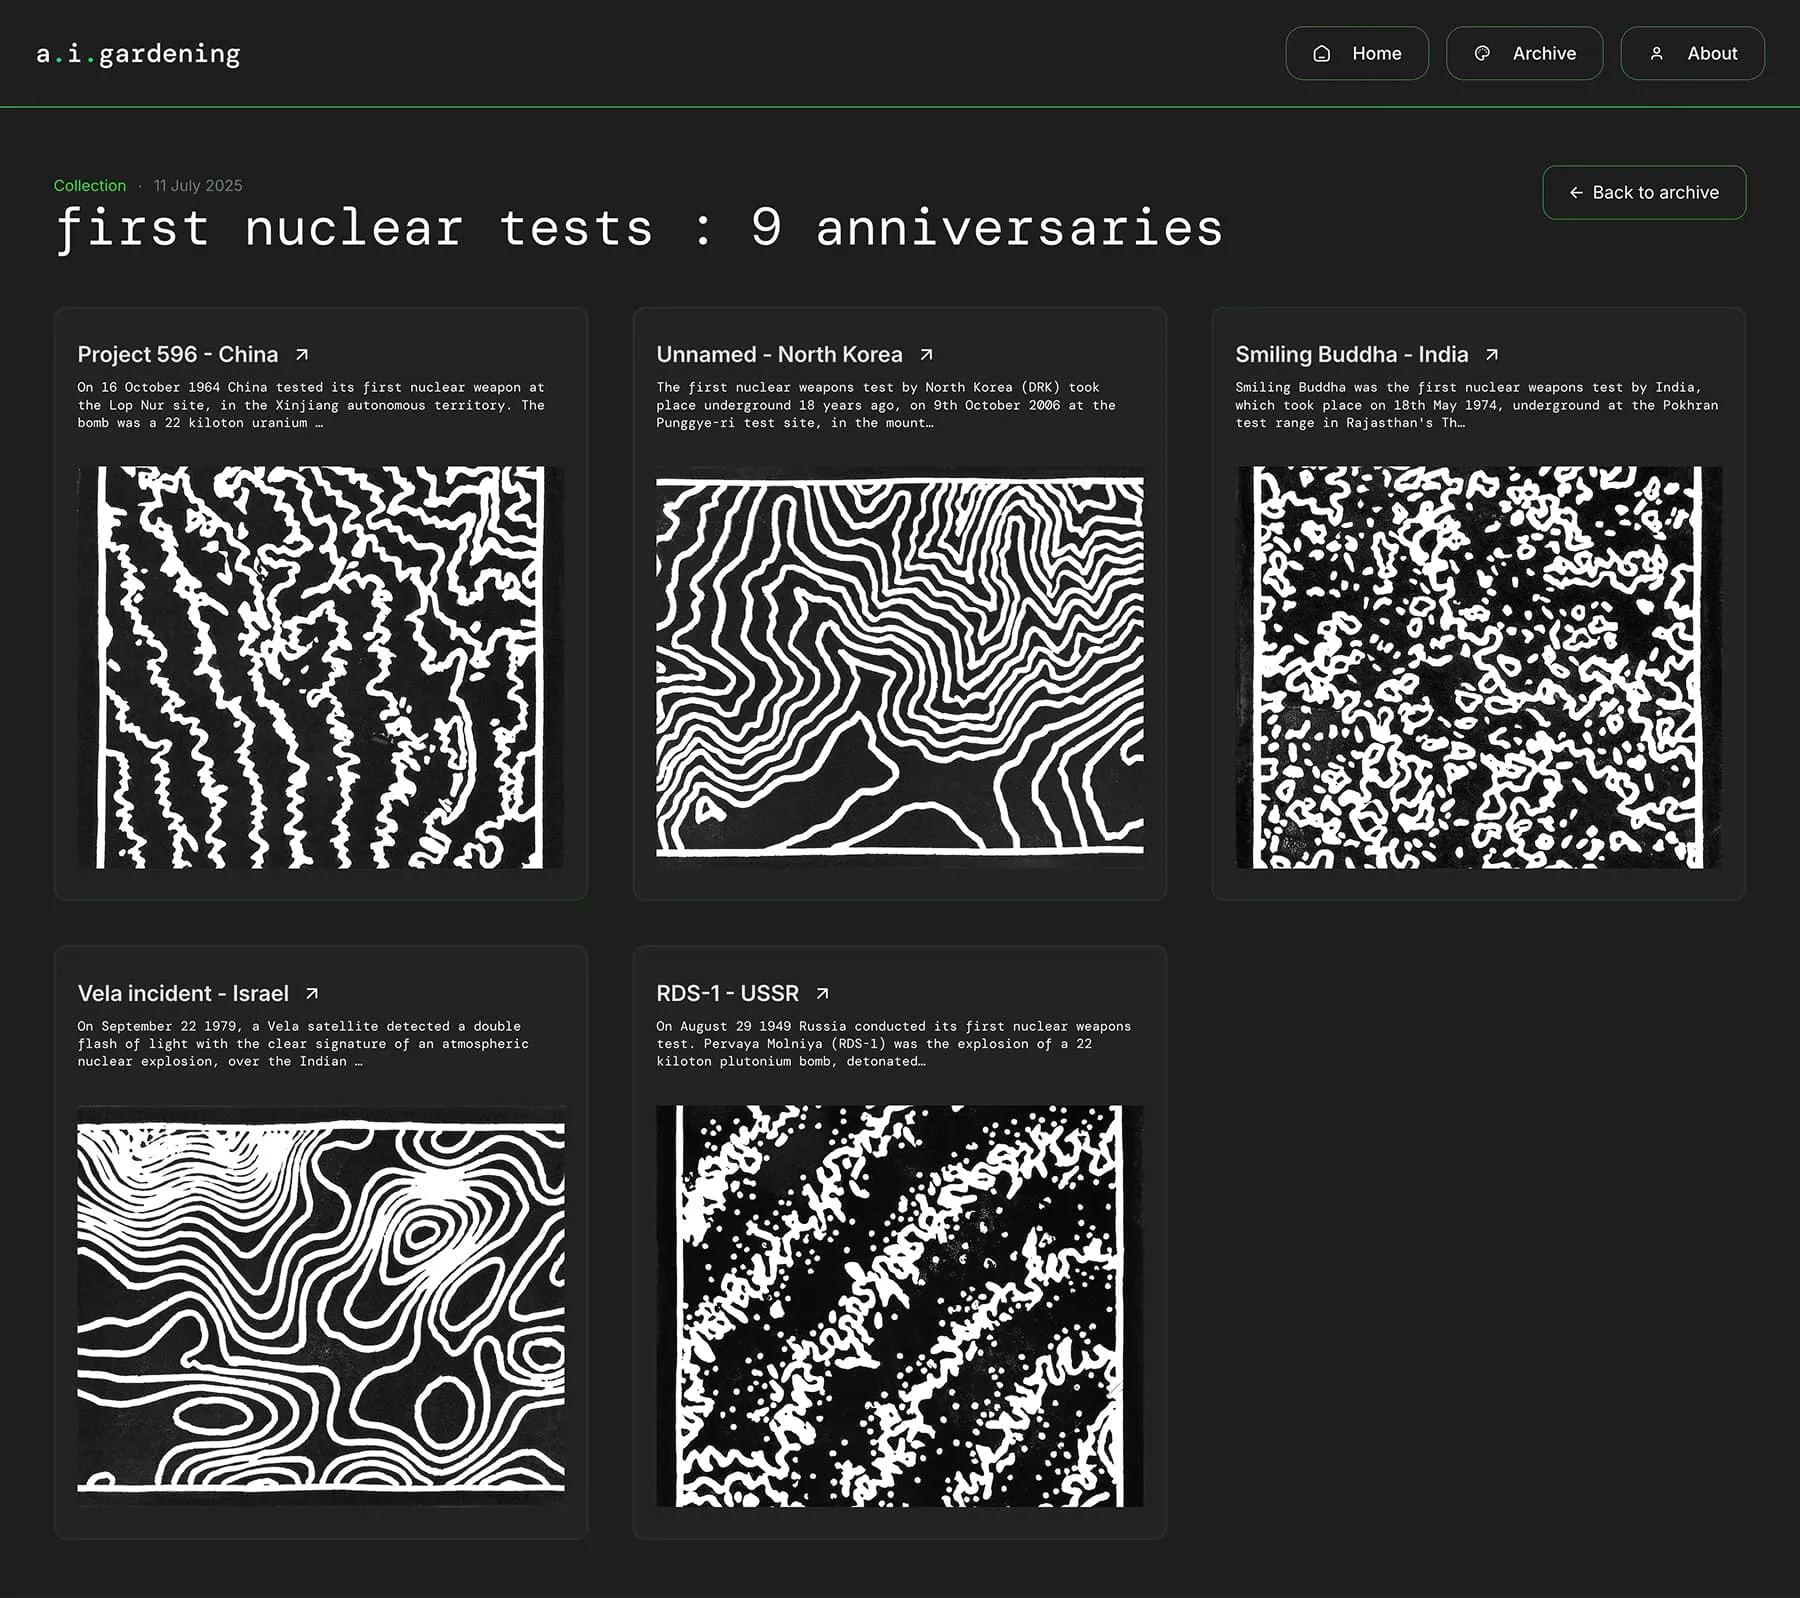Screen dimensions: 1800x1598
Task: Click the arrow icon next to Unnamed - North Korea
Action: [x=926, y=355]
